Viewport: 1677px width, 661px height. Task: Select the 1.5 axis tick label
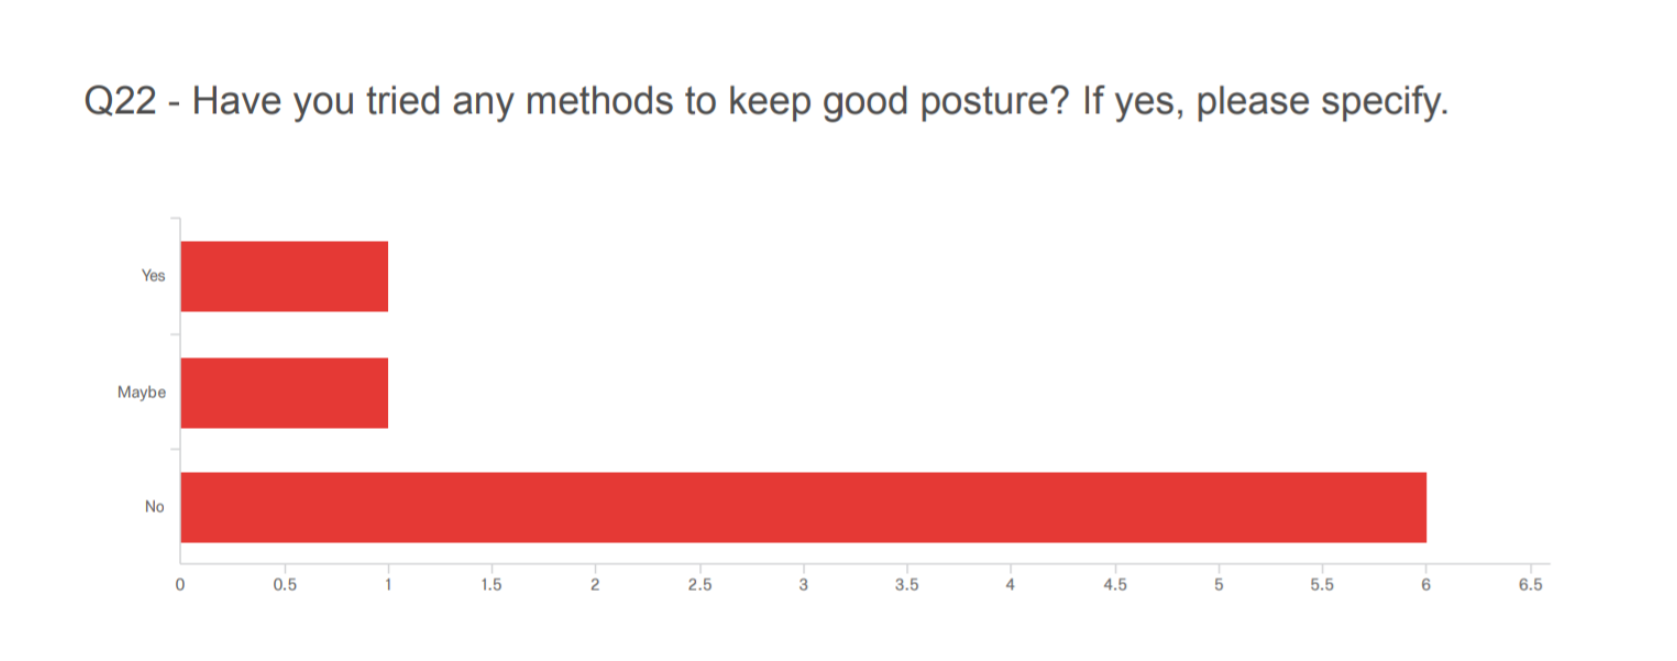(x=491, y=585)
